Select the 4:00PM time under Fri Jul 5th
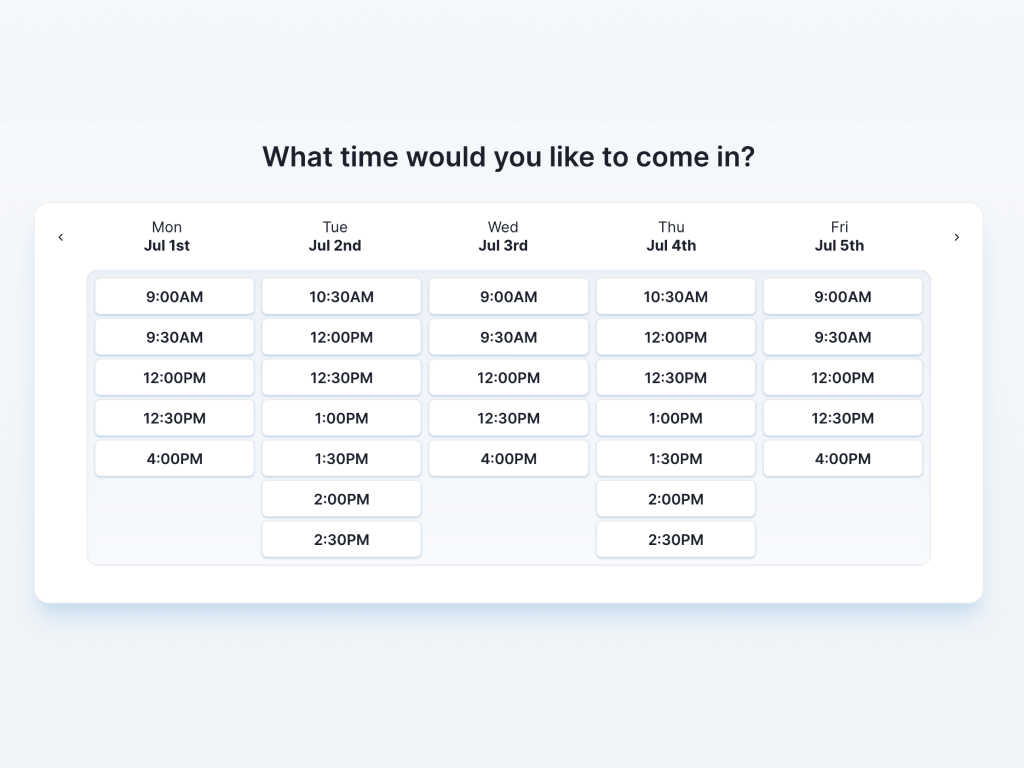This screenshot has width=1024, height=768. 842,458
